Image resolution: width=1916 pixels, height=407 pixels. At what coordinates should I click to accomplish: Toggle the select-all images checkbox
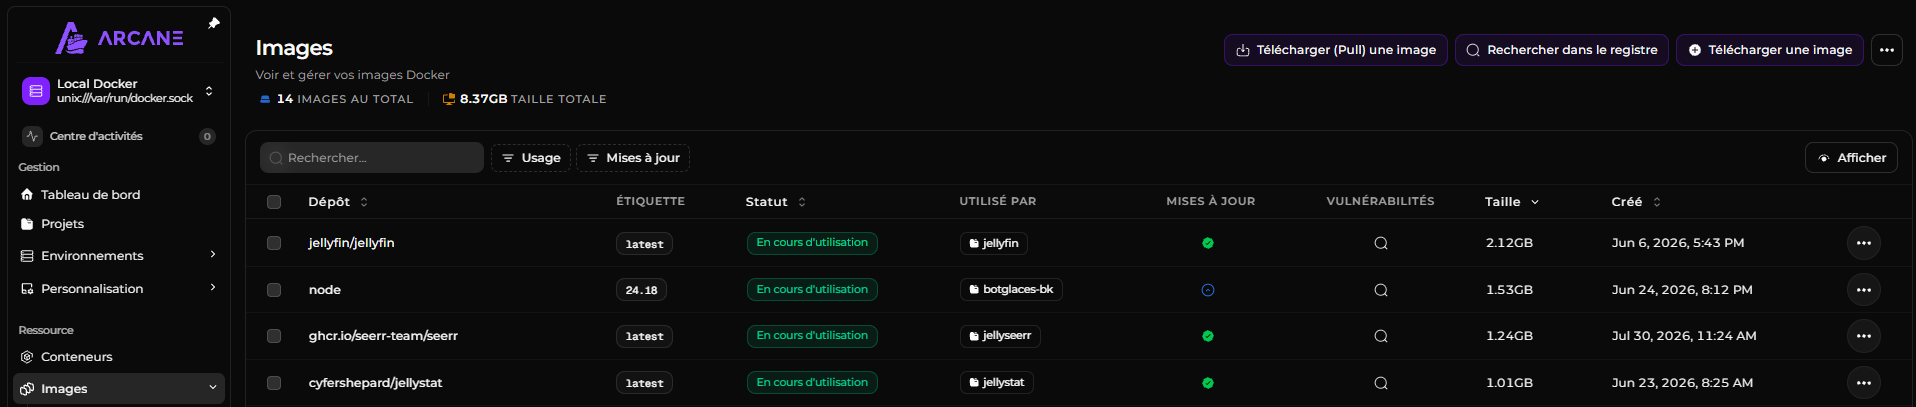274,202
